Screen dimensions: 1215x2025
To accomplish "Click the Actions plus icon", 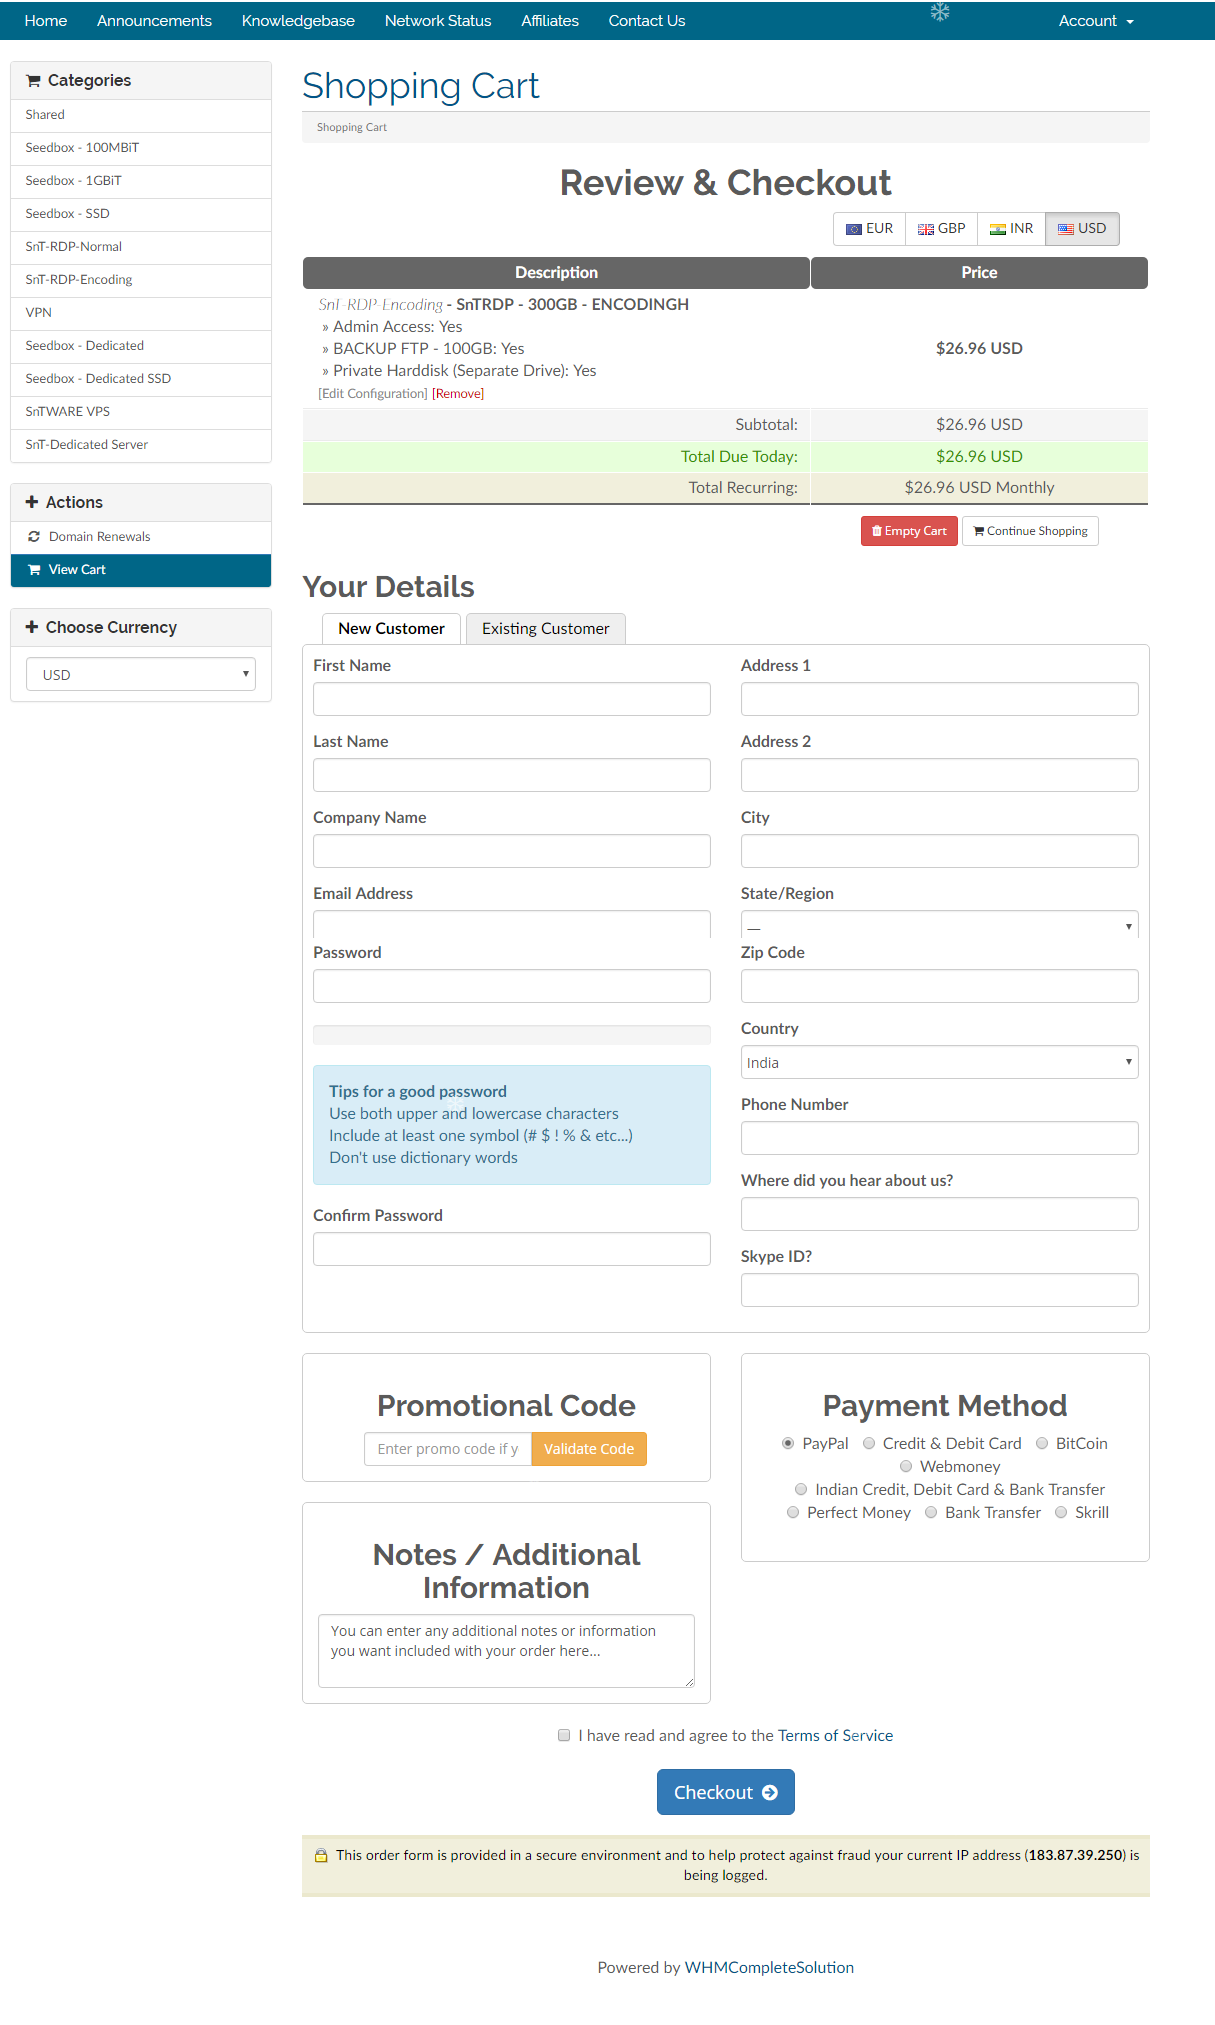I will point(32,502).
